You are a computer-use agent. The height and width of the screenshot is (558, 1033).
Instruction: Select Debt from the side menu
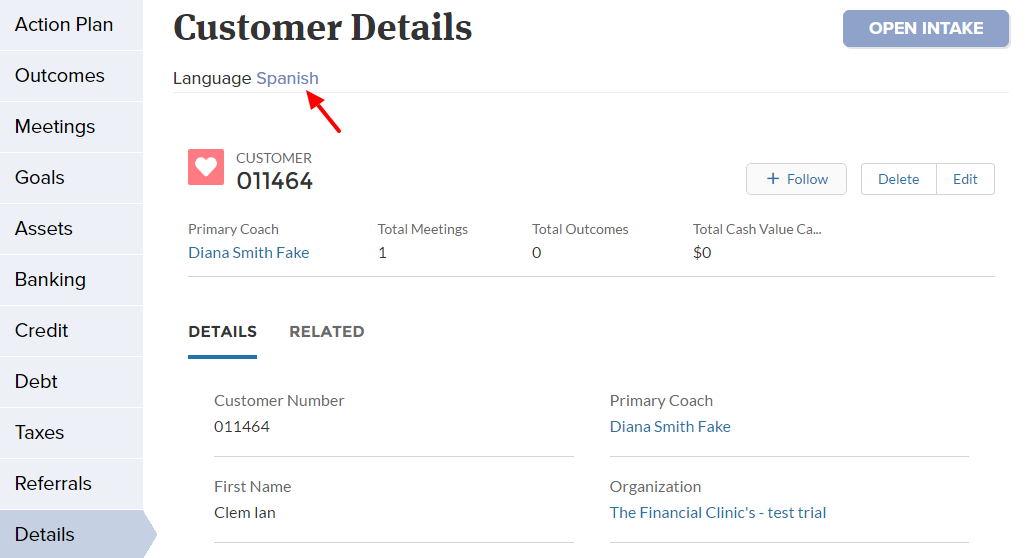coord(71,381)
